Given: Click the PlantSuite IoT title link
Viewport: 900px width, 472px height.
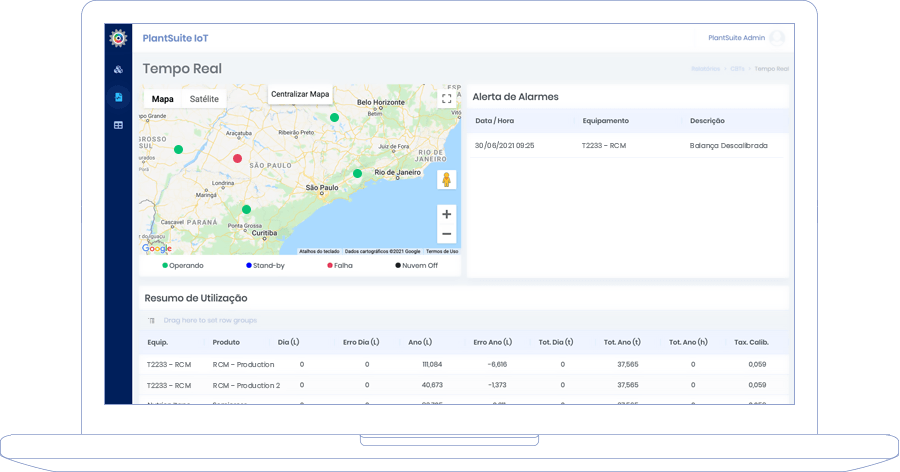Looking at the screenshot, I should [x=176, y=38].
